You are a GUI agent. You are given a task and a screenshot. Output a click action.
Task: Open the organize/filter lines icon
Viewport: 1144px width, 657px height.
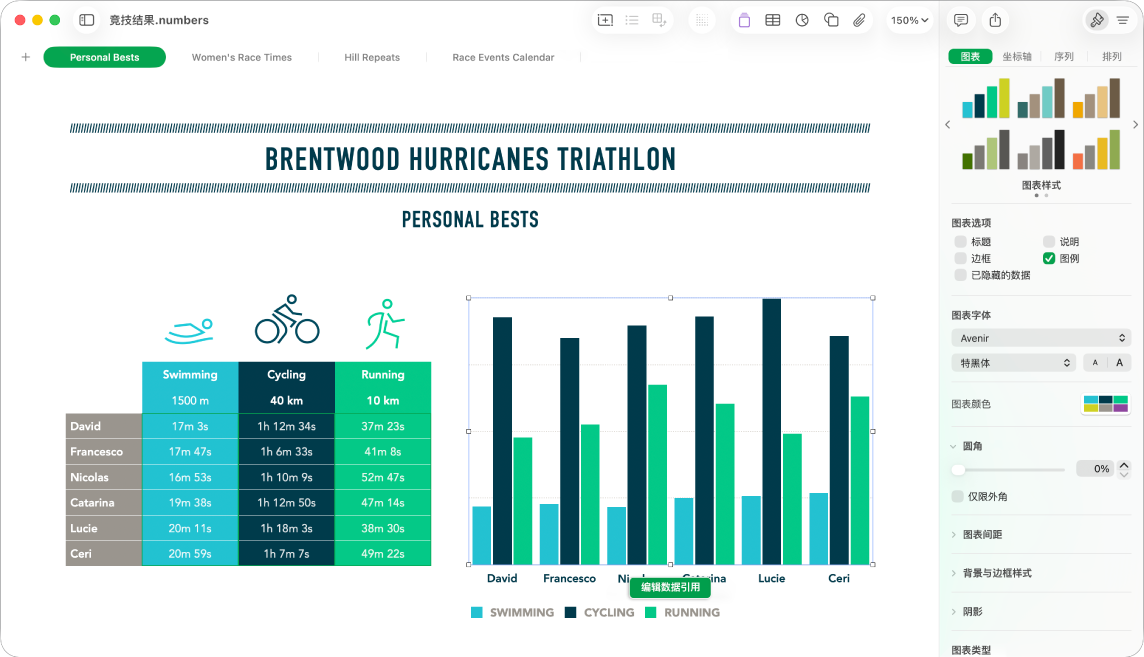[1123, 20]
